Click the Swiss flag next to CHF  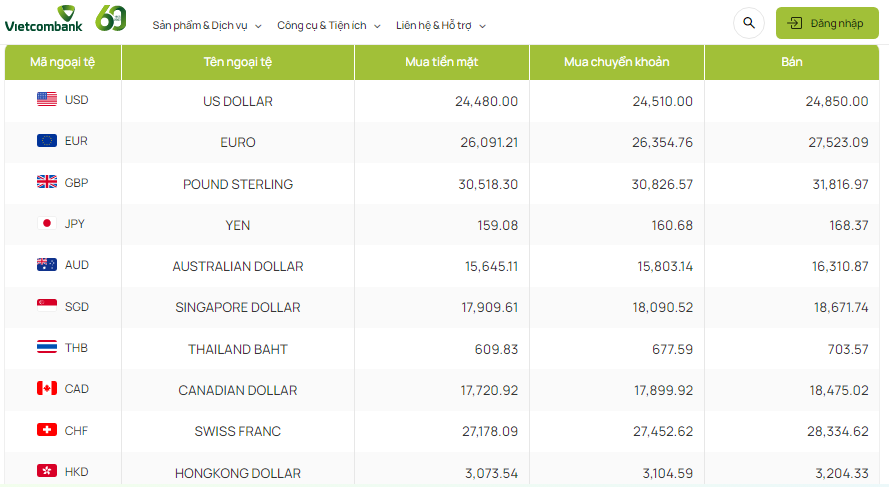click(47, 430)
